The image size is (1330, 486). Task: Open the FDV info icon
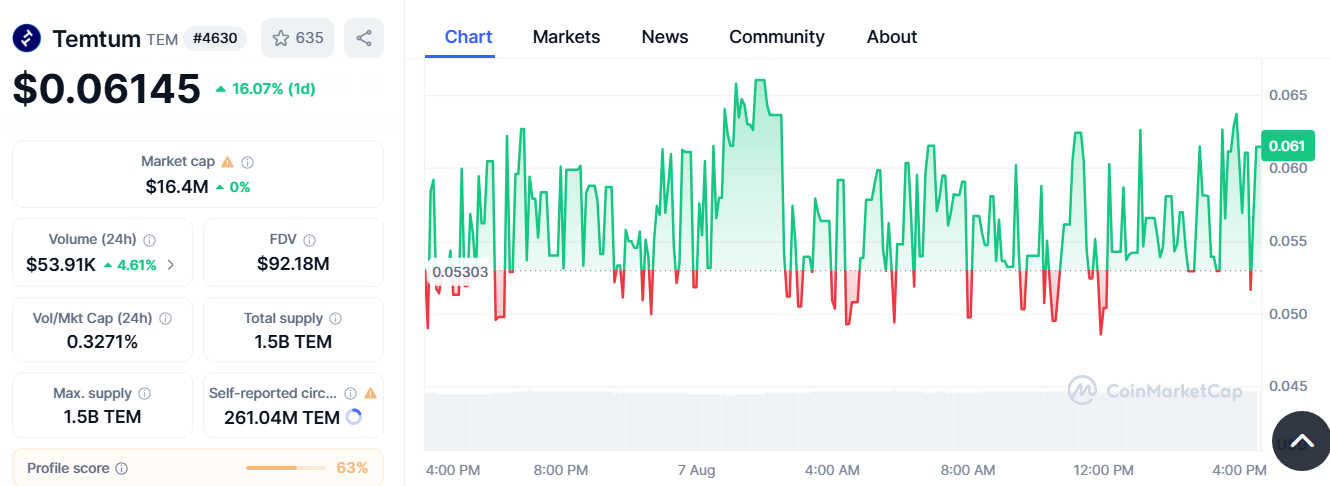(x=310, y=240)
